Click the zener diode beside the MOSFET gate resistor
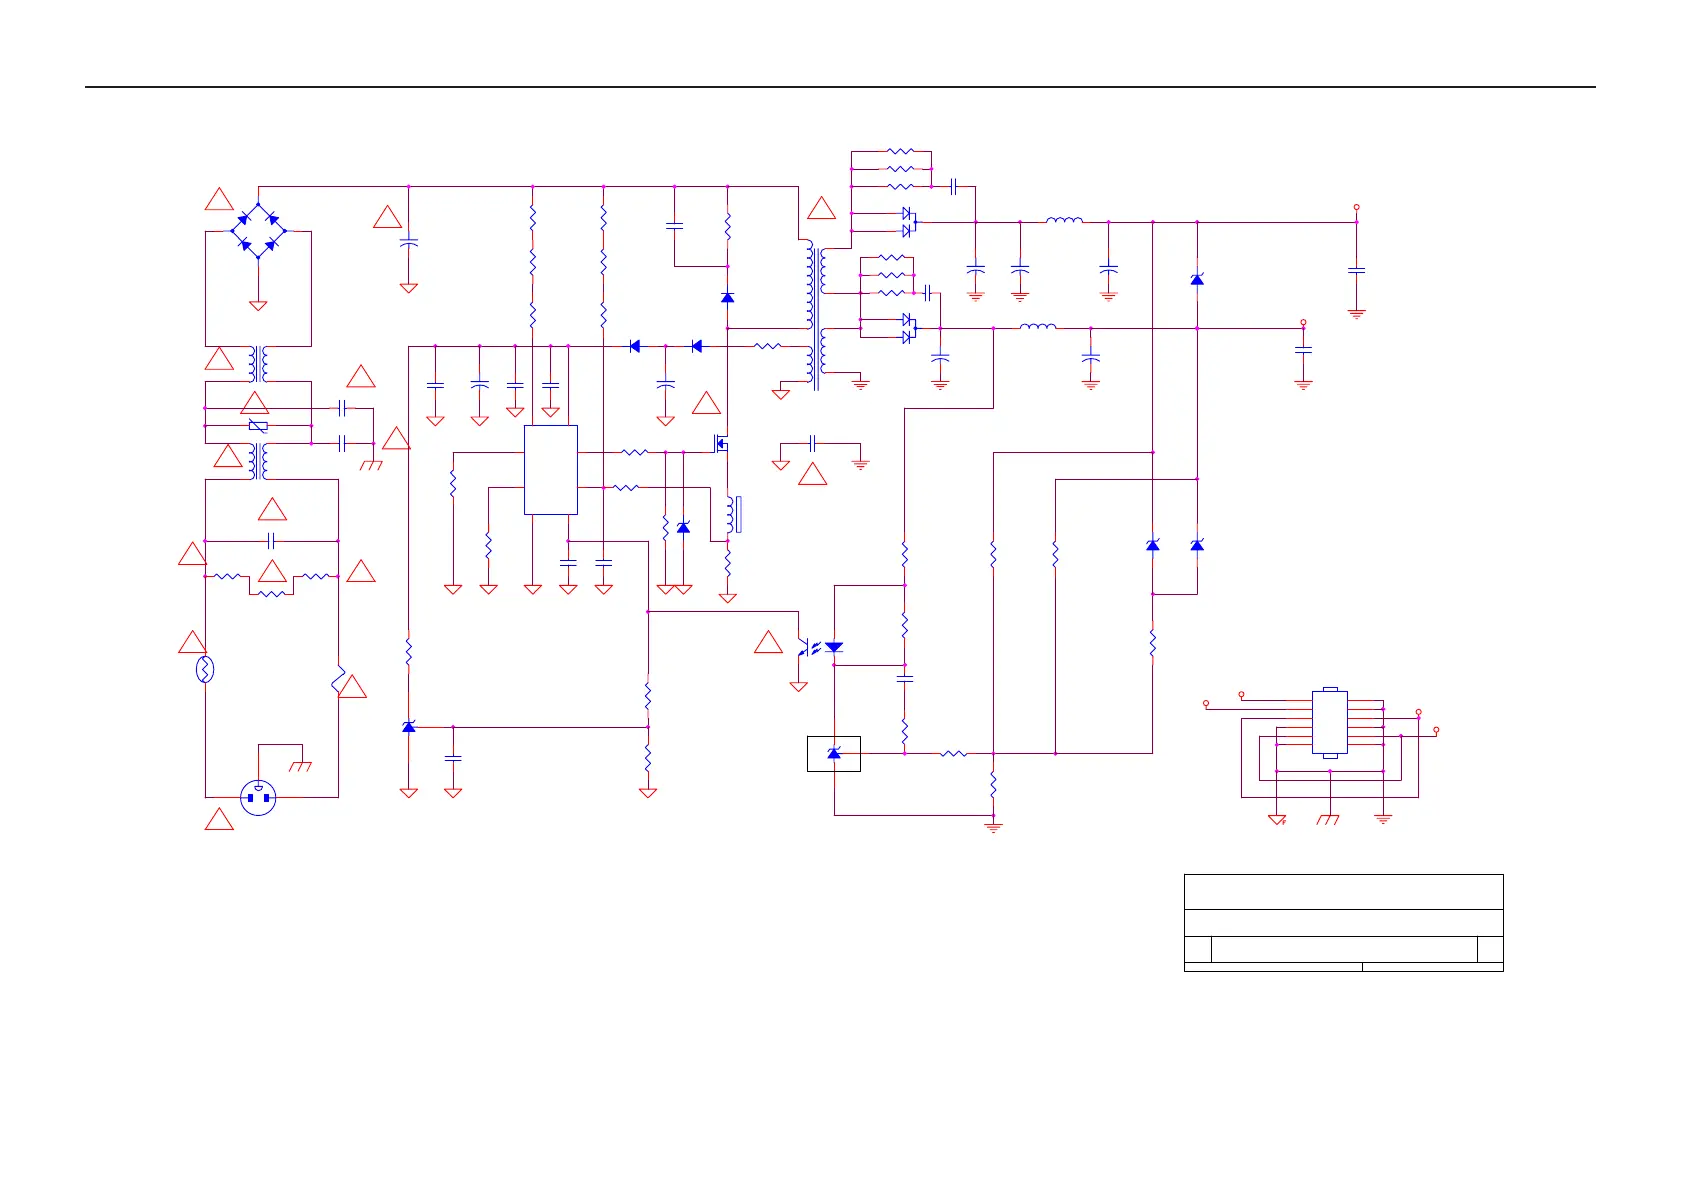 click(x=684, y=527)
